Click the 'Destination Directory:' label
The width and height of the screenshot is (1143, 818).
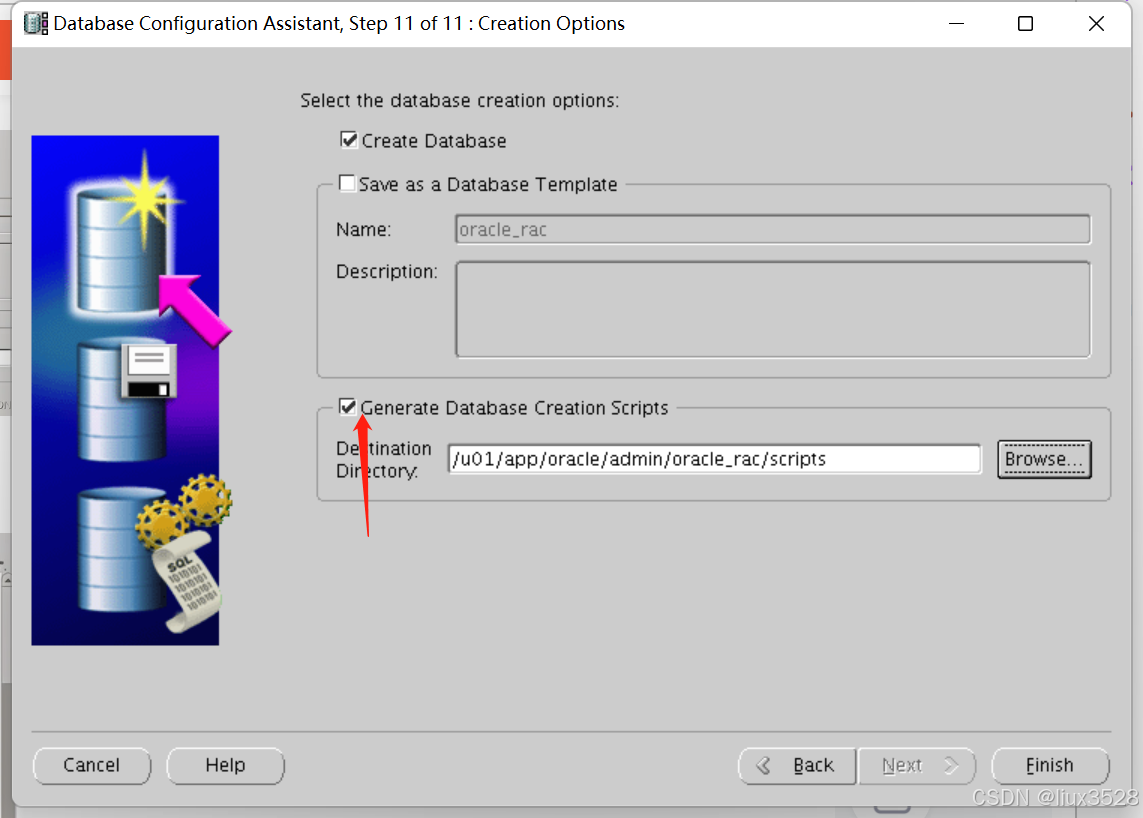[383, 459]
